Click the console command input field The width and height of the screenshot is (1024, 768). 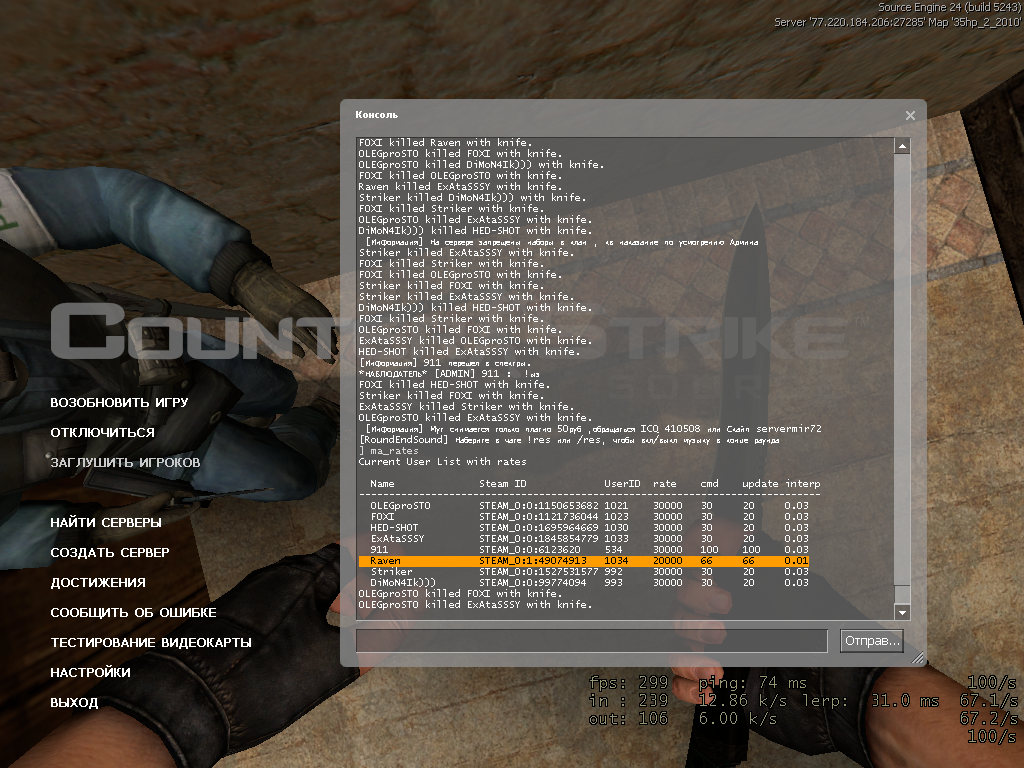click(x=592, y=641)
